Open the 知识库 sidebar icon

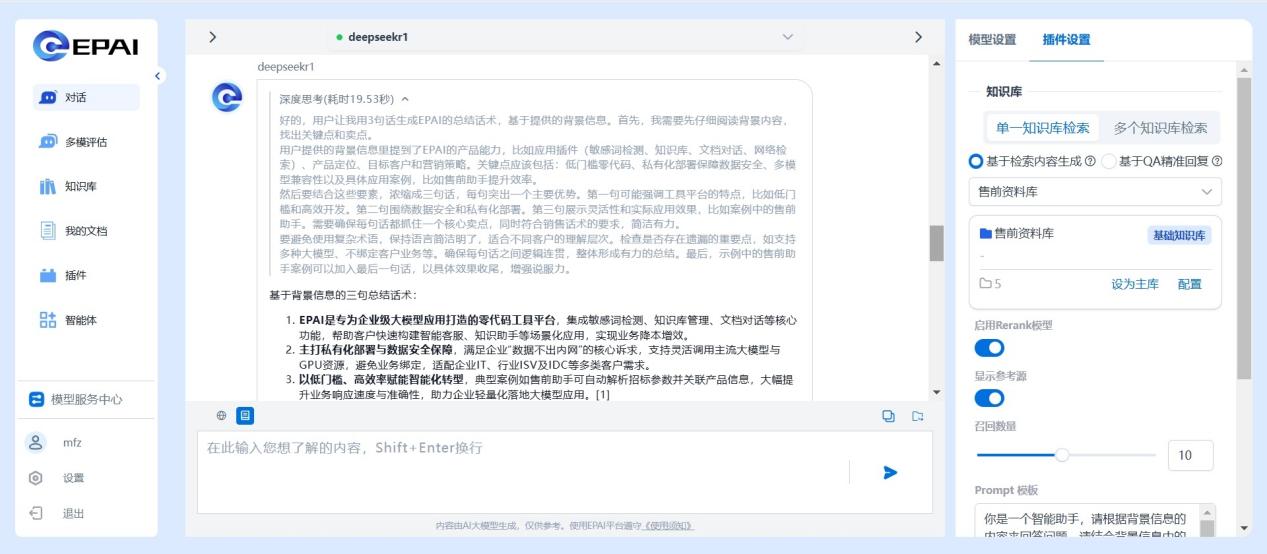point(47,186)
